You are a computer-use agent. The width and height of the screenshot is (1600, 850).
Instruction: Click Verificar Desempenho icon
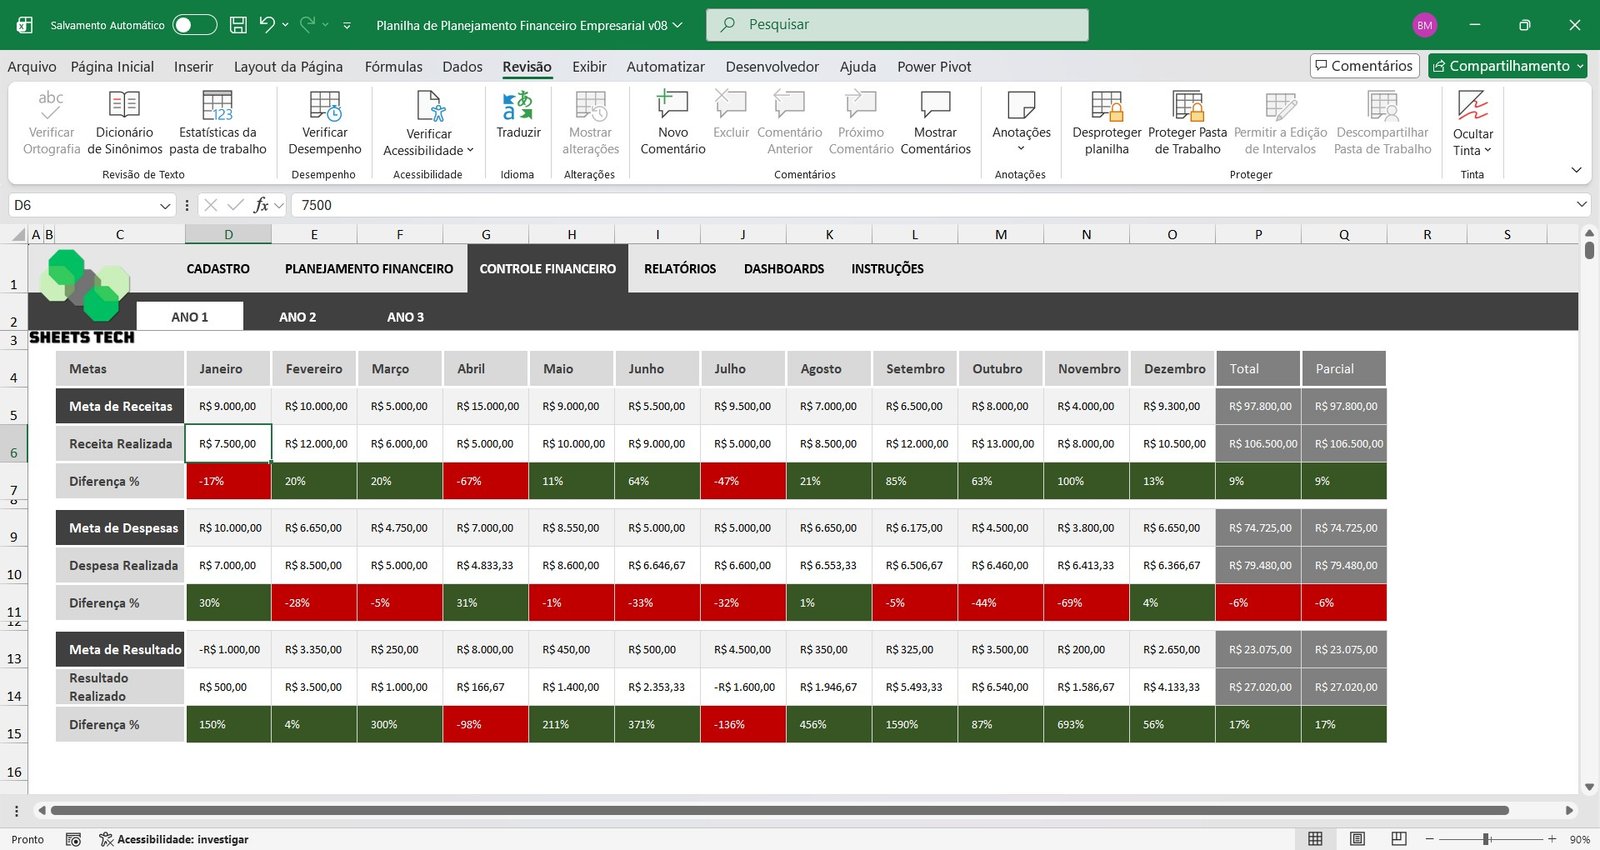tap(325, 106)
